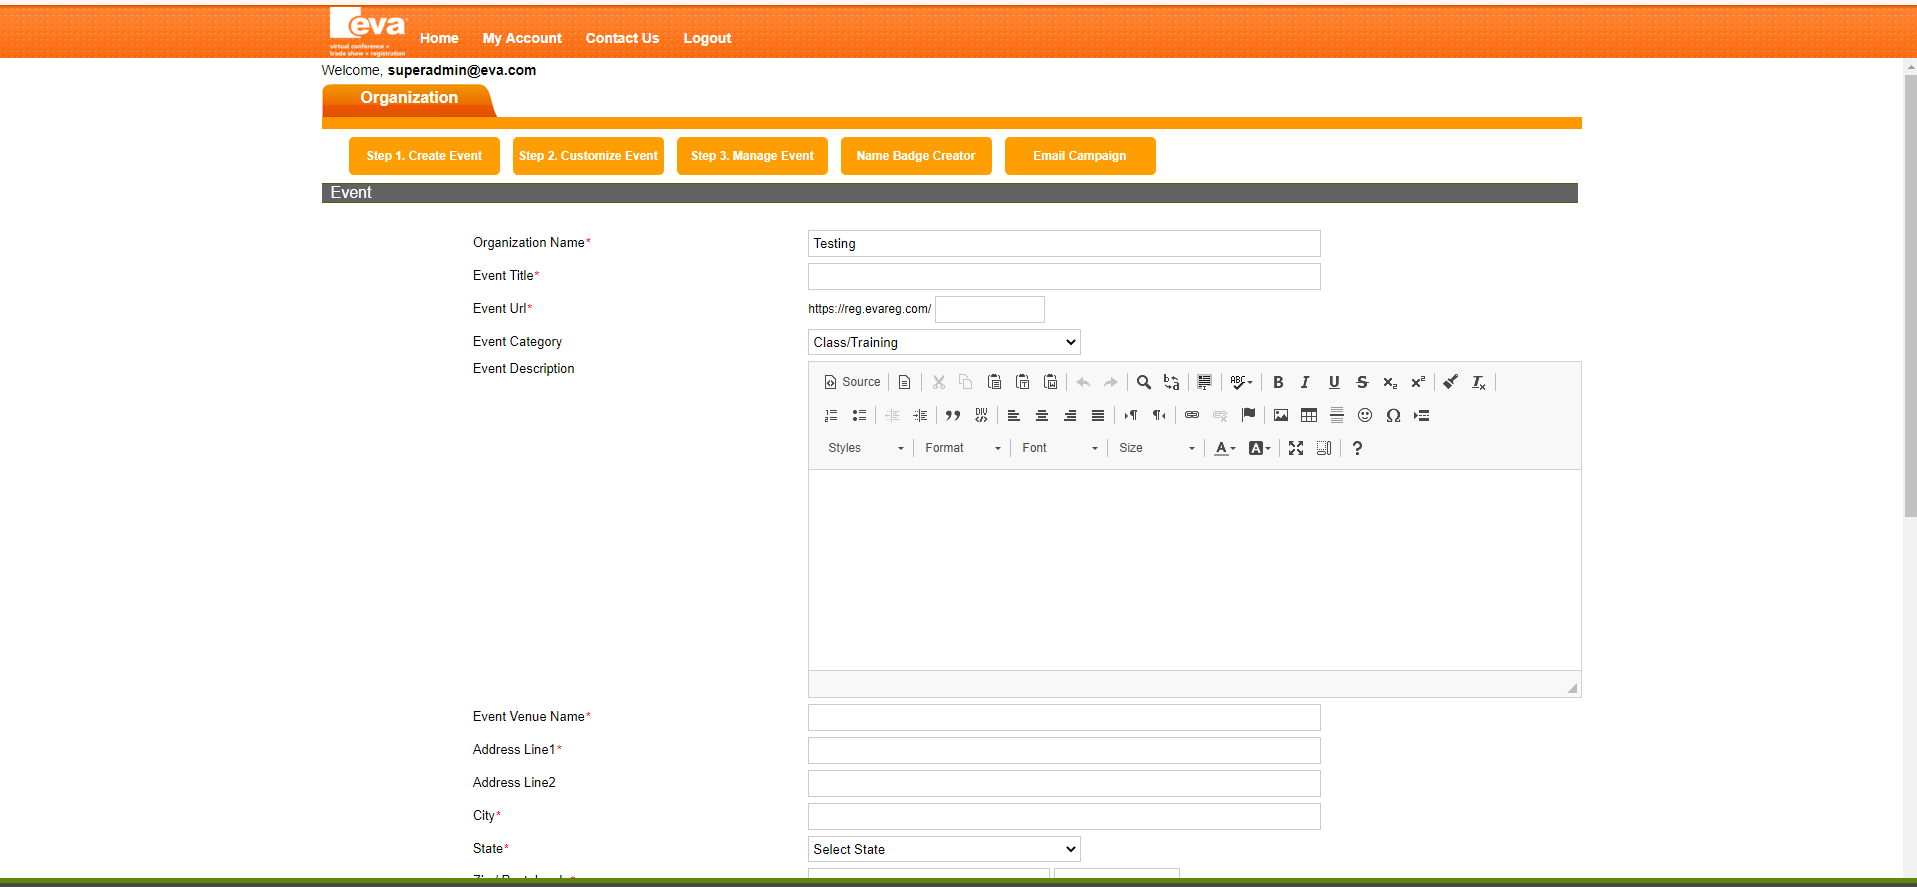Viewport: 1917px width, 887px height.
Task: Open the Select State dropdown
Action: [944, 849]
